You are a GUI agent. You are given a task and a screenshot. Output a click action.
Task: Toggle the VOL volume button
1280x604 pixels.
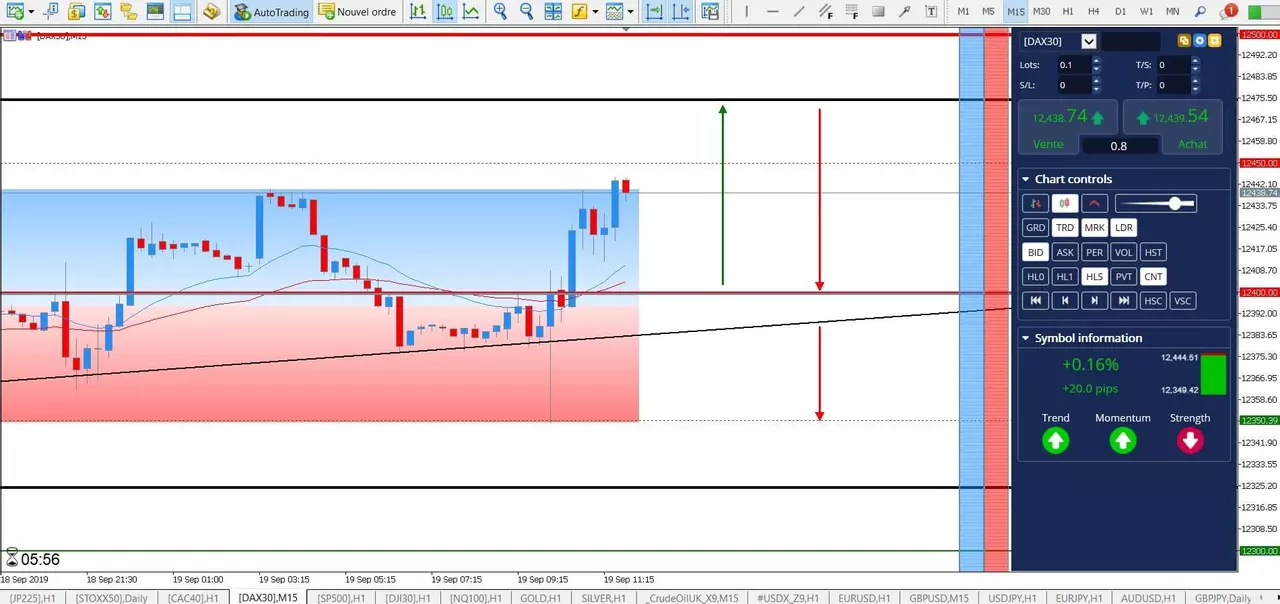pos(1124,252)
